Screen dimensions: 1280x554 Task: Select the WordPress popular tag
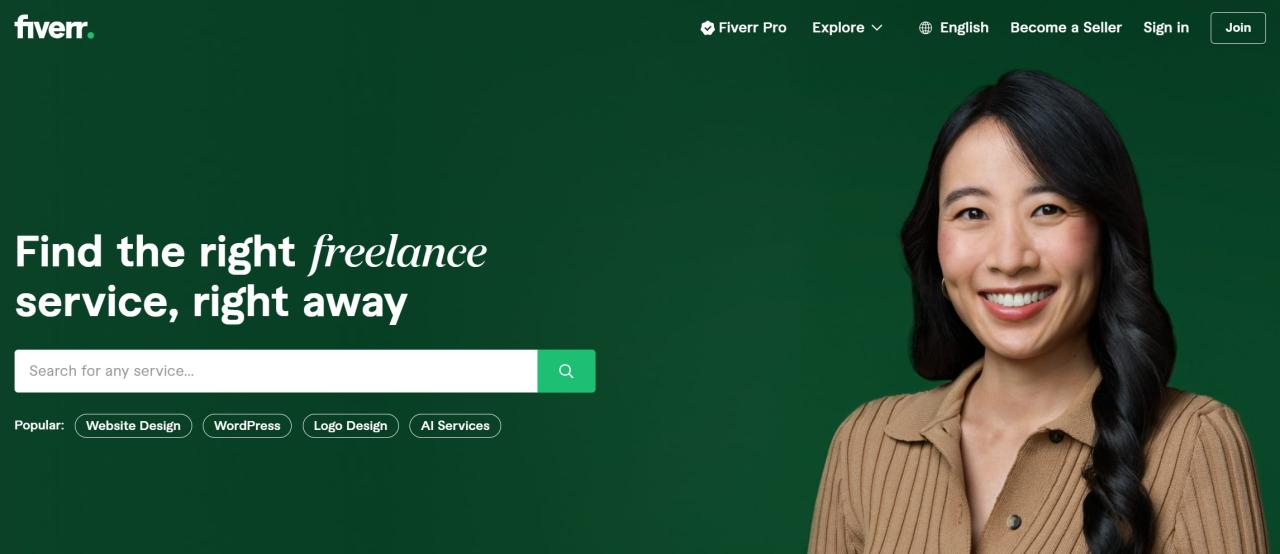tap(247, 426)
